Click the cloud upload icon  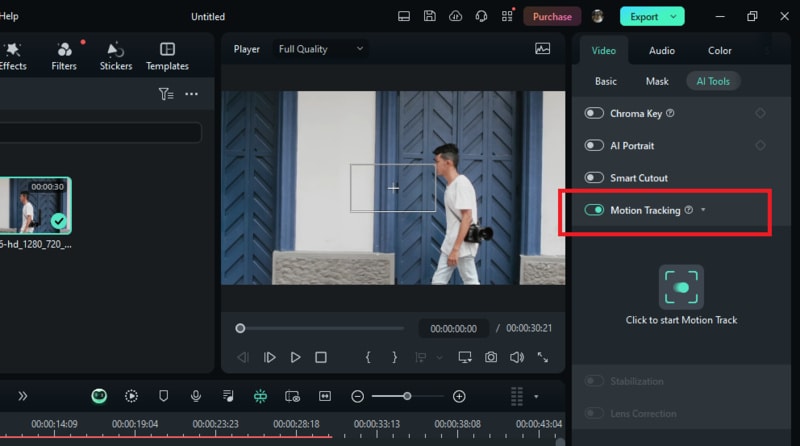click(455, 16)
